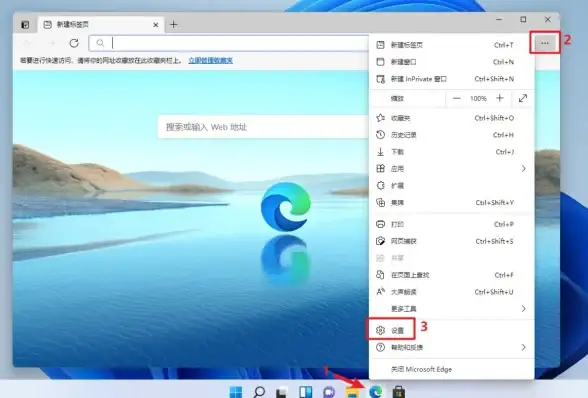Viewport: 588px width, 398px height.
Task: Add a new tab with the plus button
Action: 173,25
